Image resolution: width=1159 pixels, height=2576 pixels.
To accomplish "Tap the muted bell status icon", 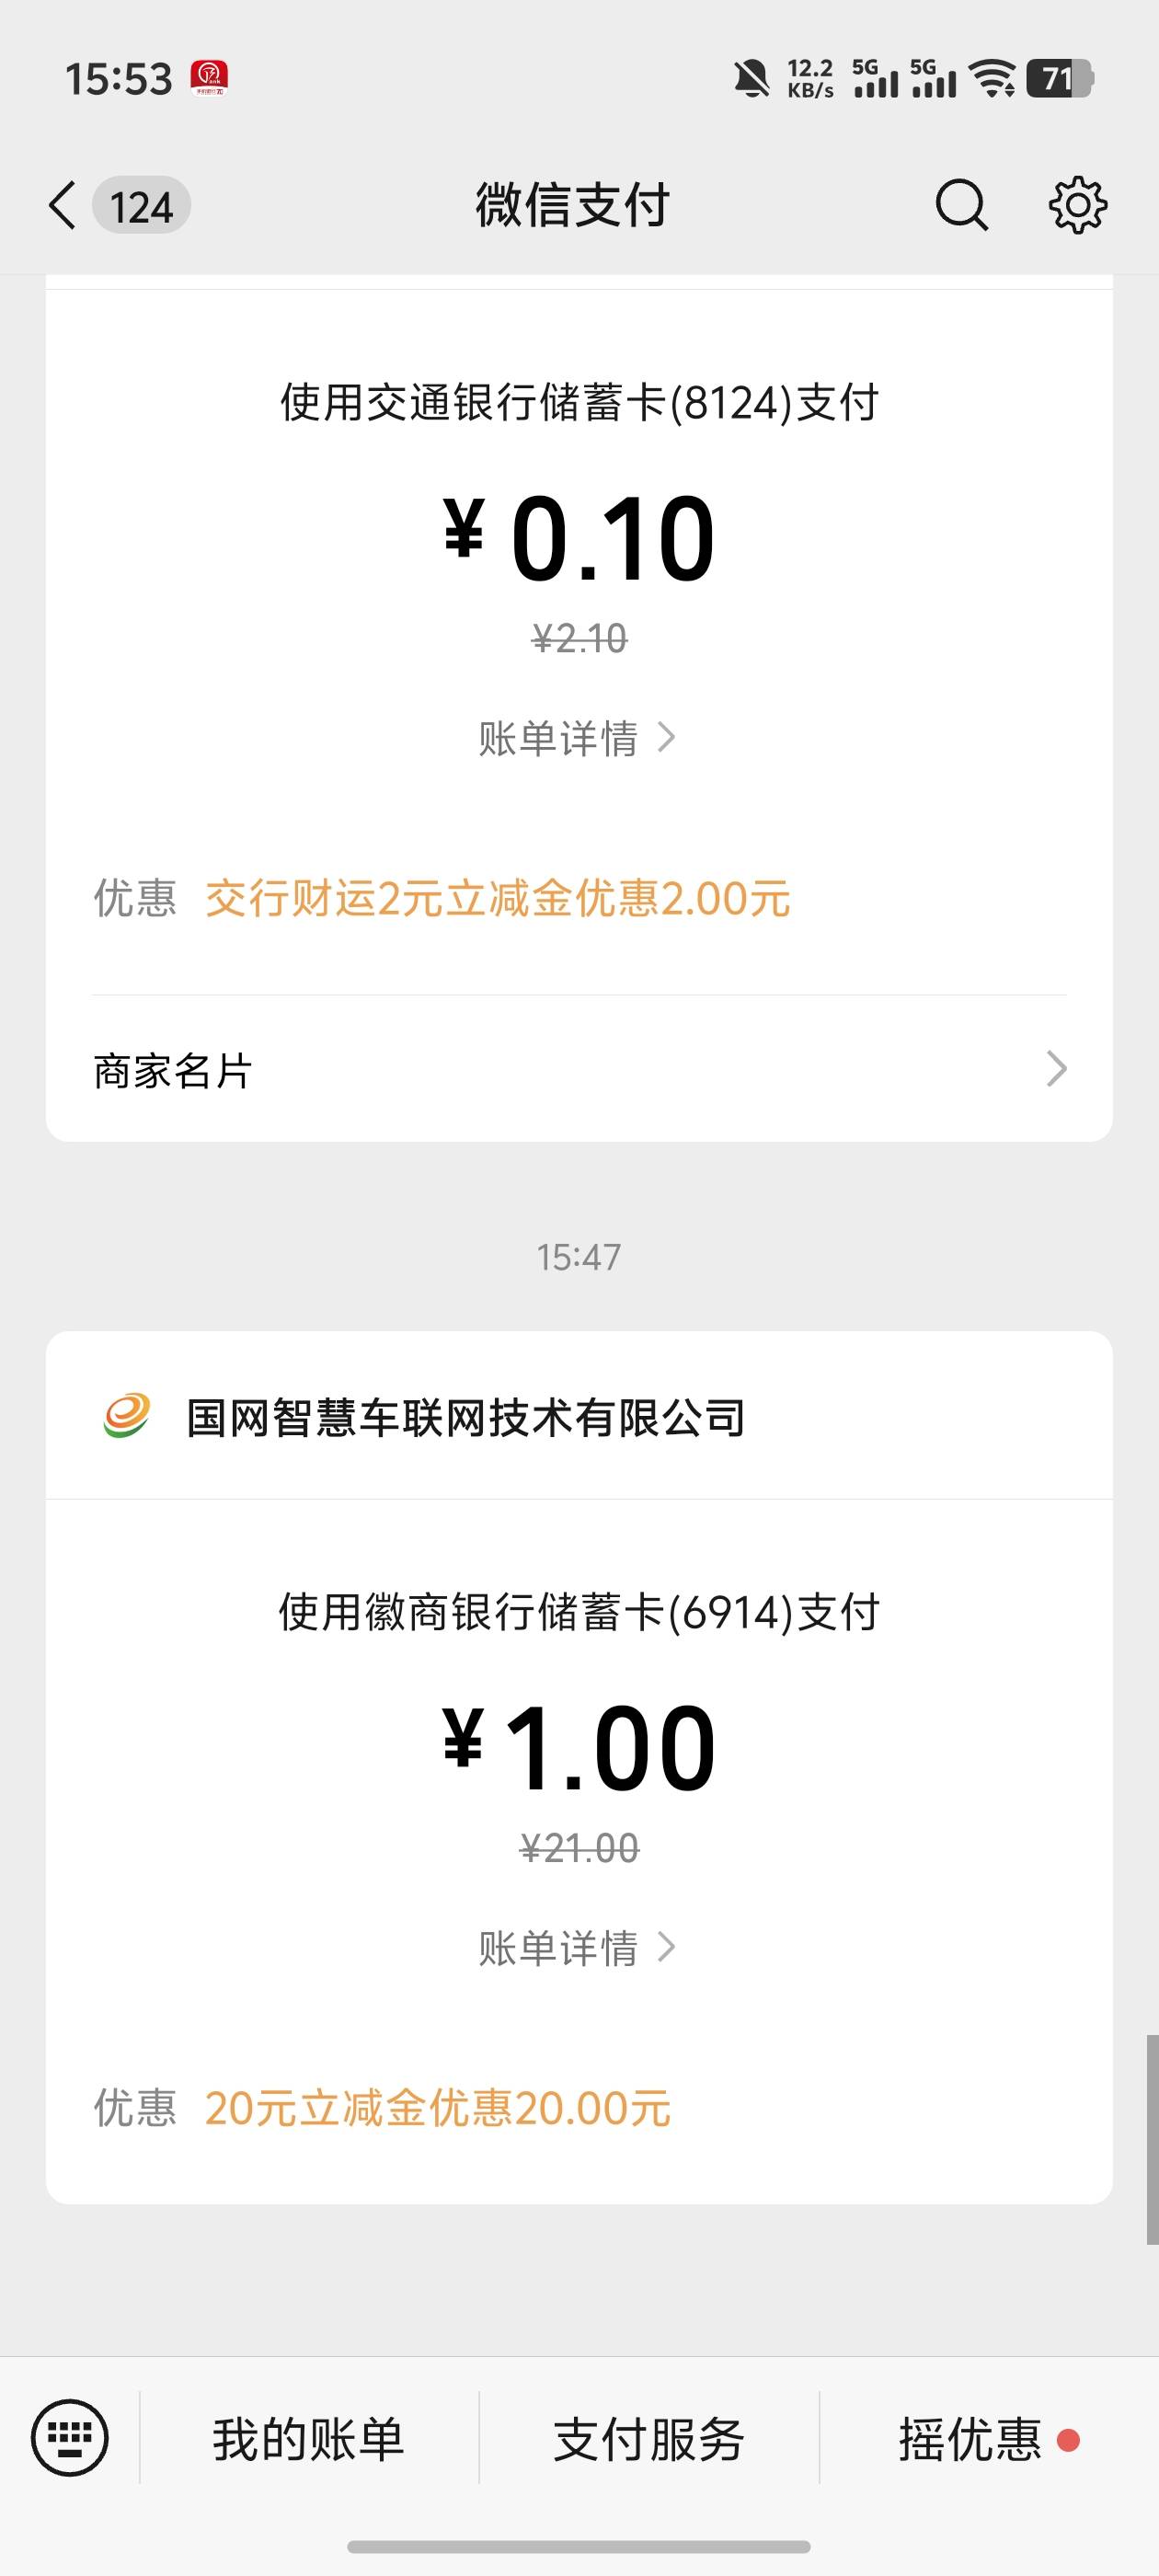I will (751, 78).
